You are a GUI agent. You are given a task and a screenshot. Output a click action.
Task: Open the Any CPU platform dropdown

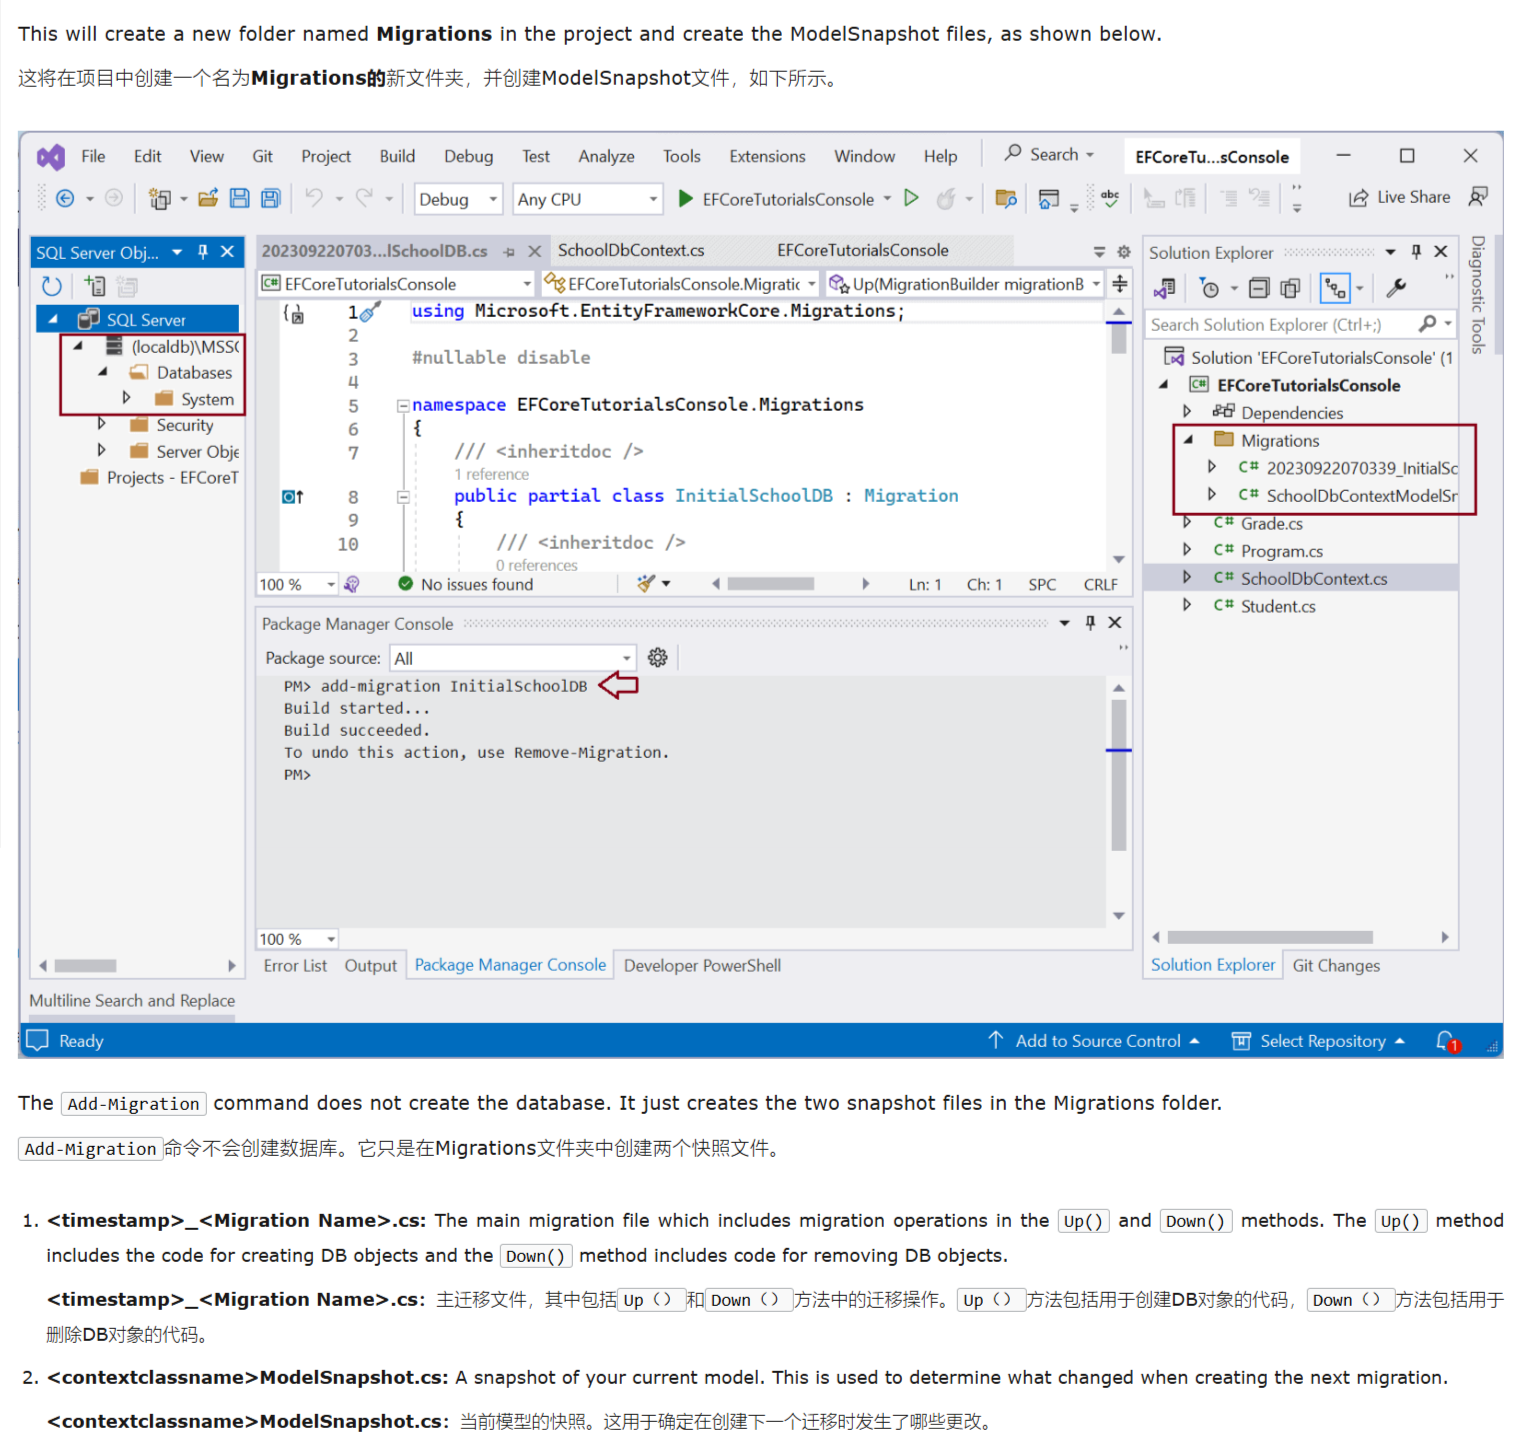[588, 199]
